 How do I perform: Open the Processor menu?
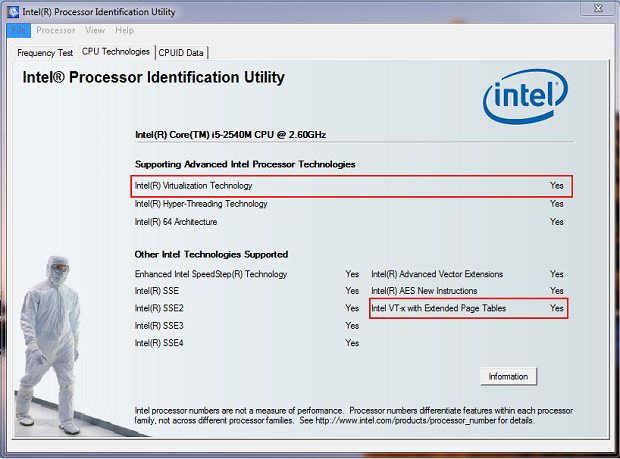pyautogui.click(x=55, y=30)
